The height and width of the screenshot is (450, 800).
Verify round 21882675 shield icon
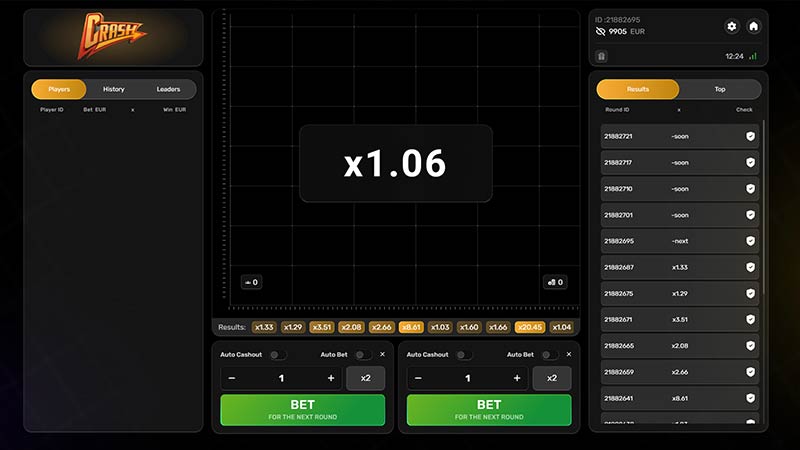751,293
